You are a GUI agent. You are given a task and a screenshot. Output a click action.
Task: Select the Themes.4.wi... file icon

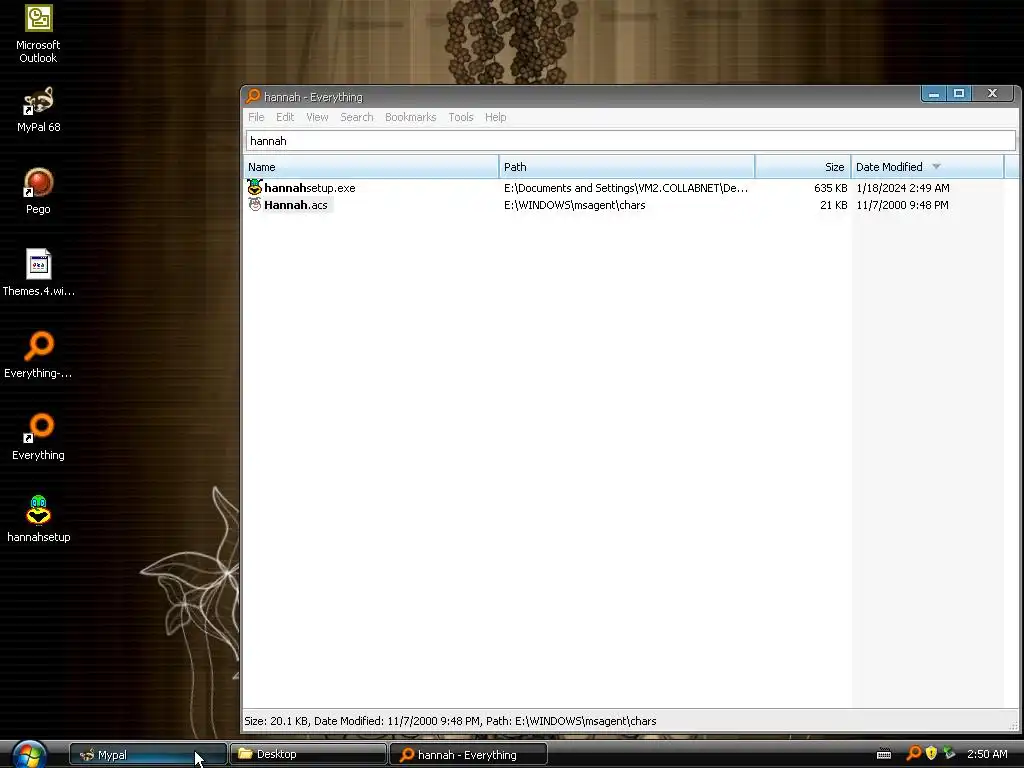coord(39,273)
